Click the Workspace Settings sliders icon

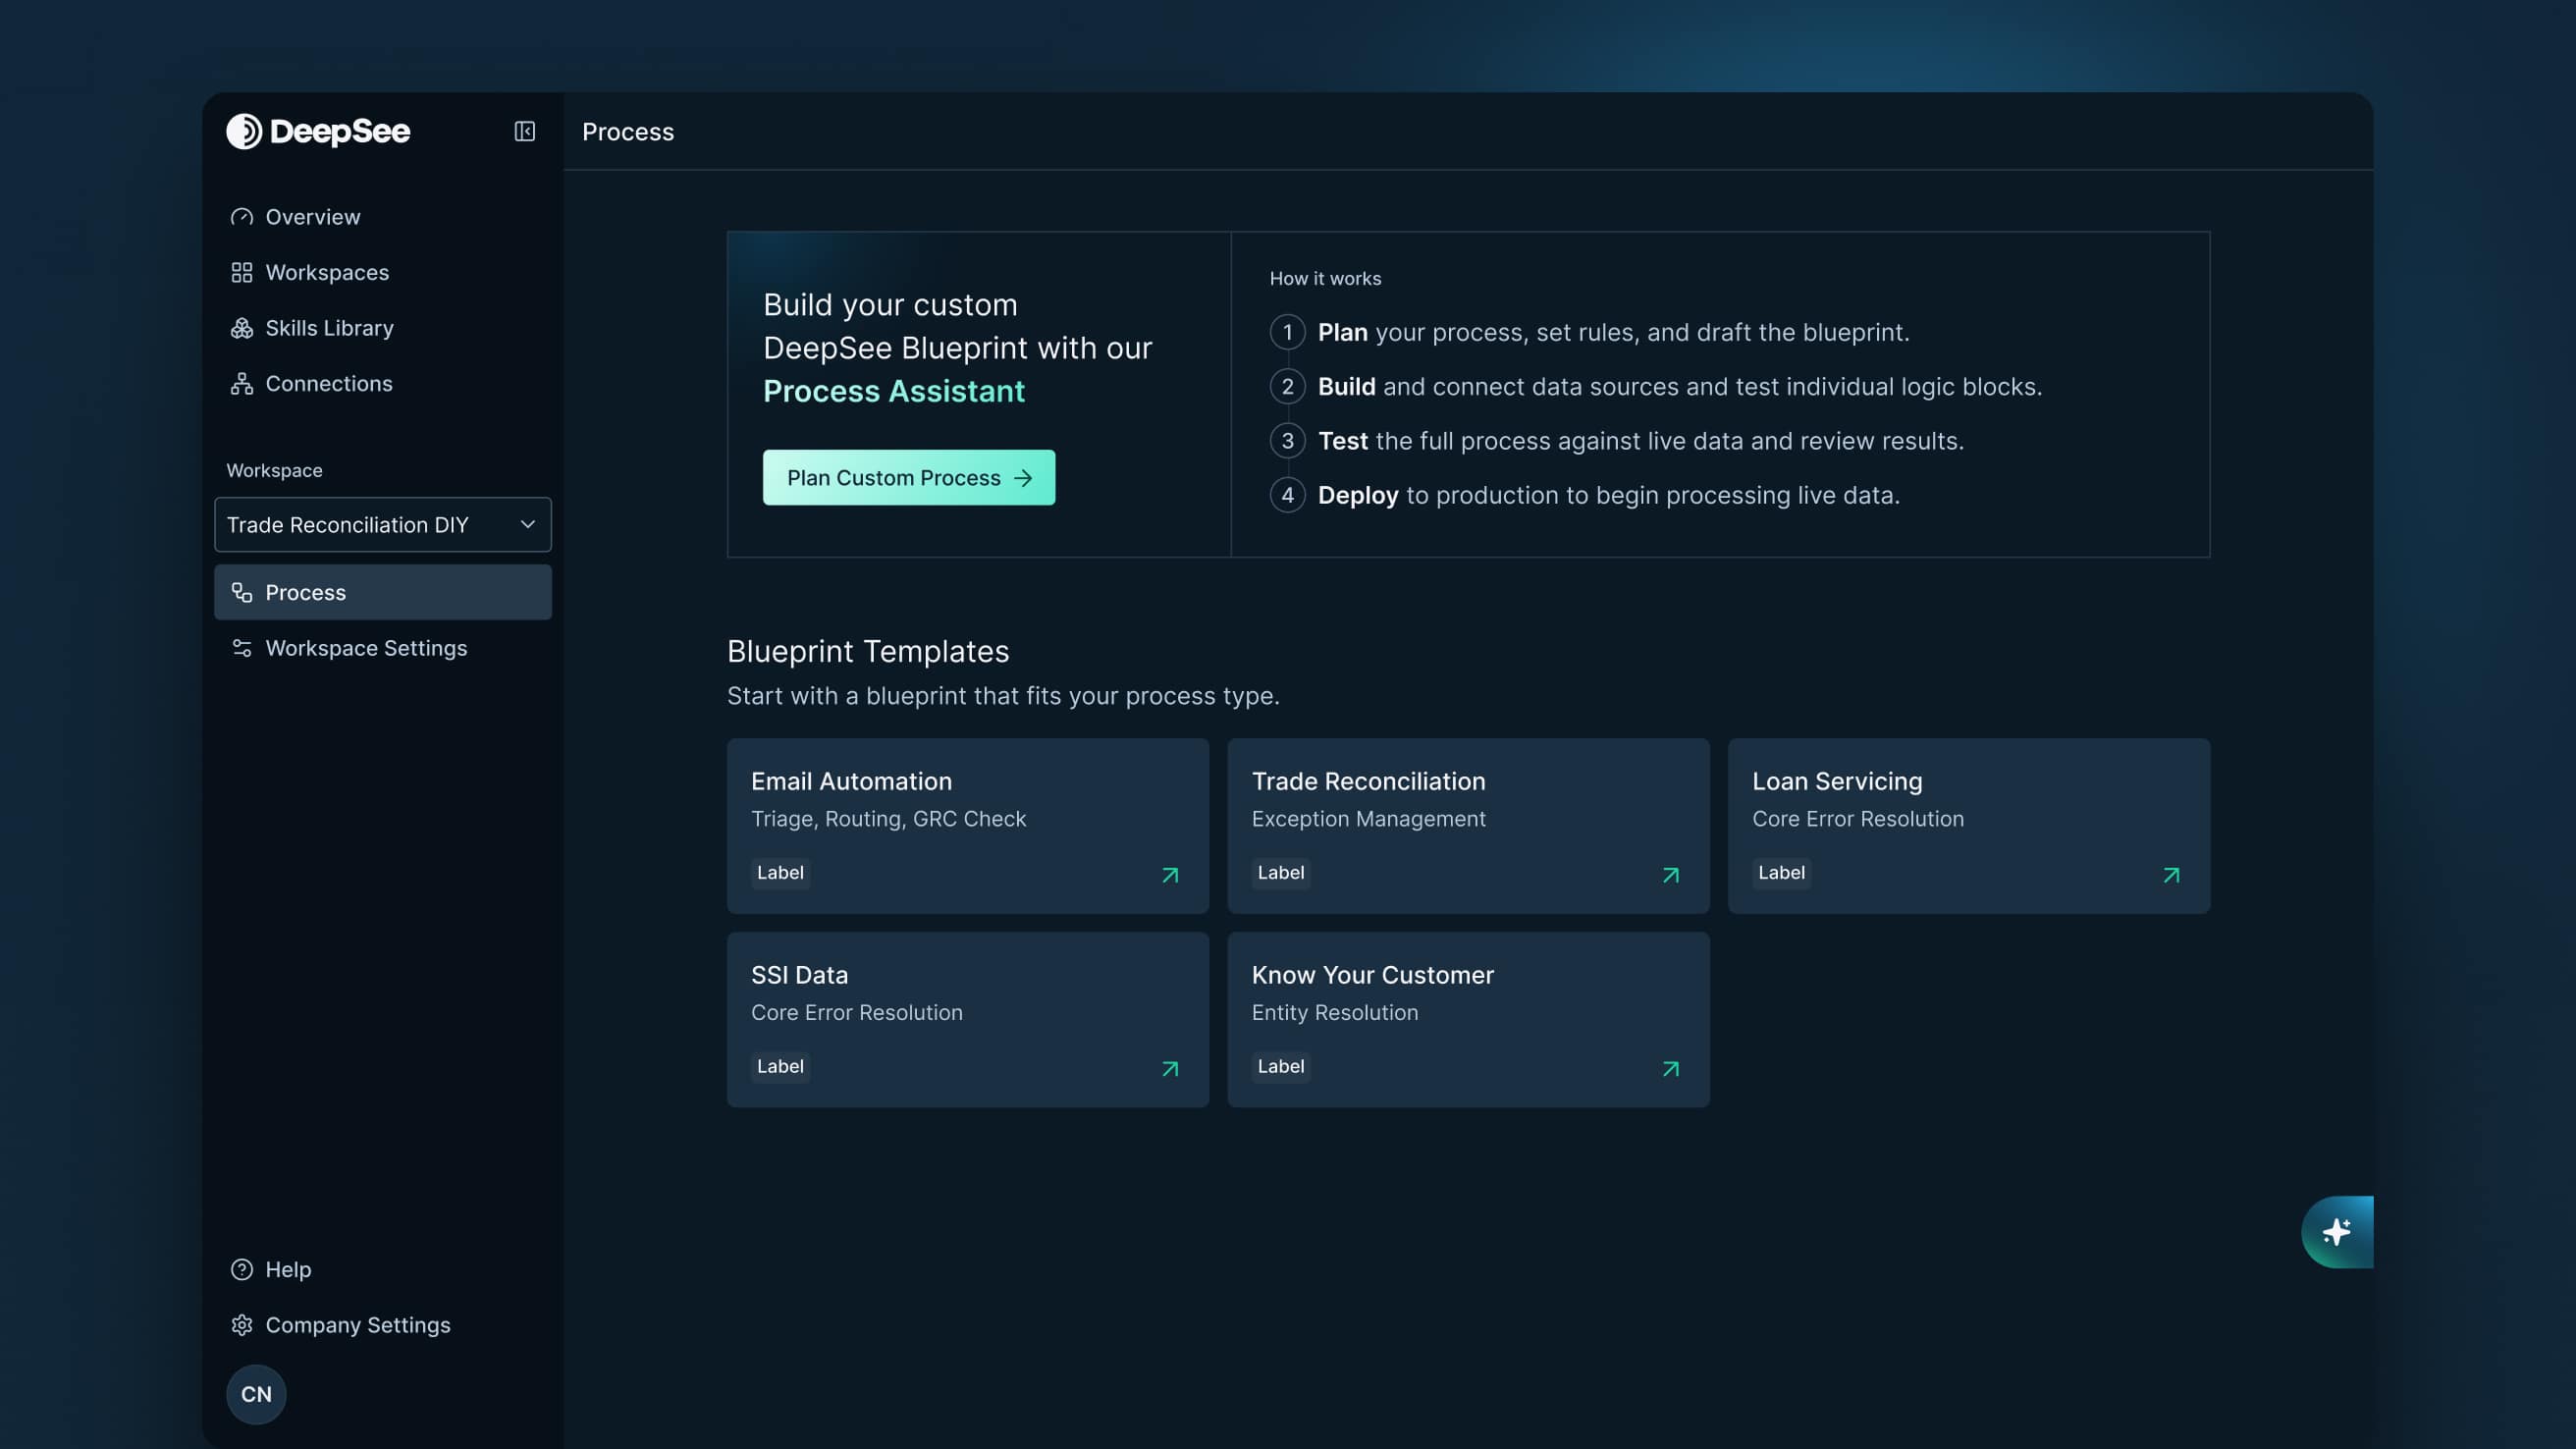[x=241, y=648]
